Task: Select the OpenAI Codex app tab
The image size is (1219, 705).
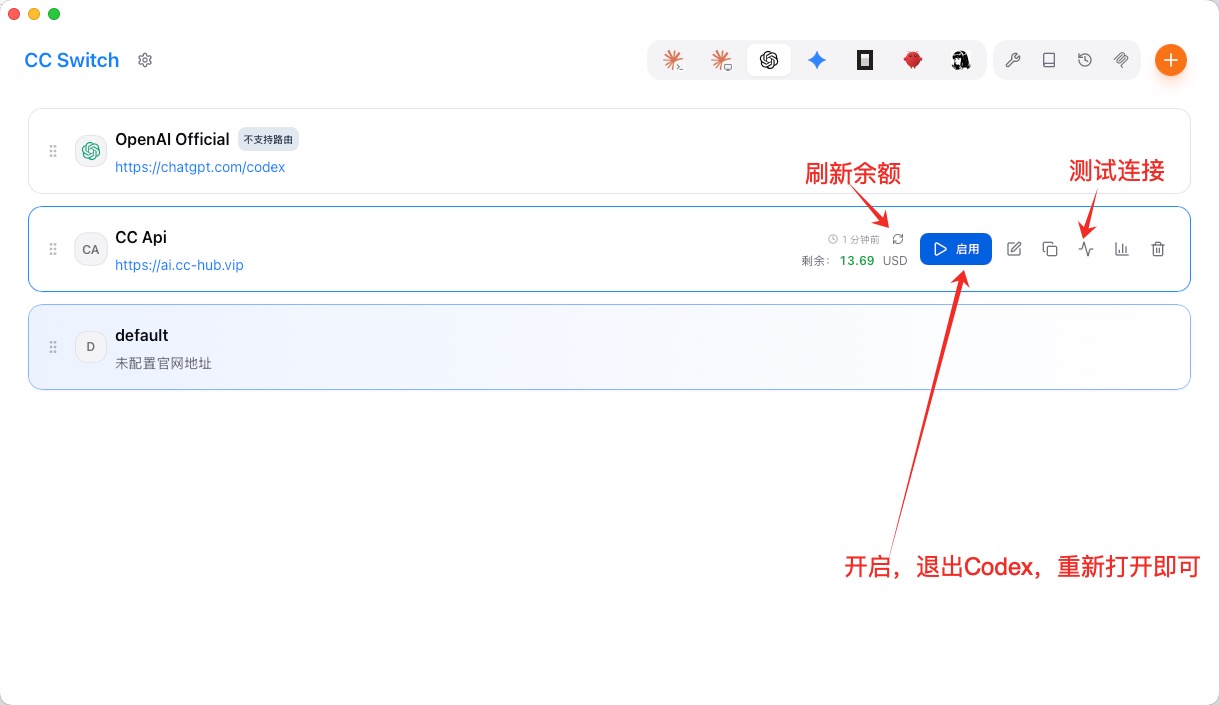Action: (x=769, y=60)
